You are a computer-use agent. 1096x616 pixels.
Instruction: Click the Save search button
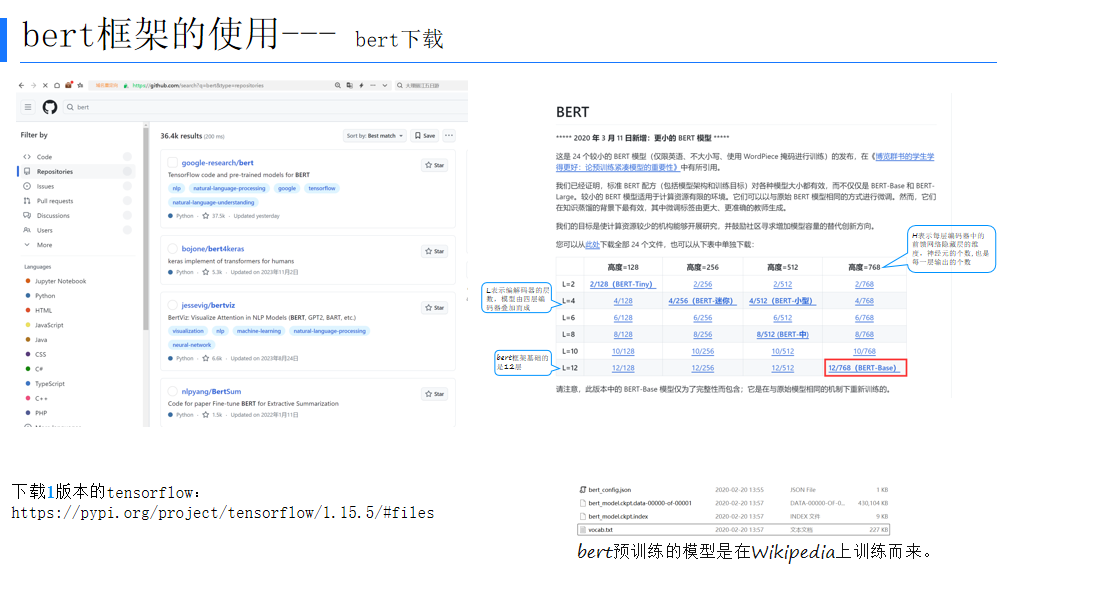tap(425, 136)
